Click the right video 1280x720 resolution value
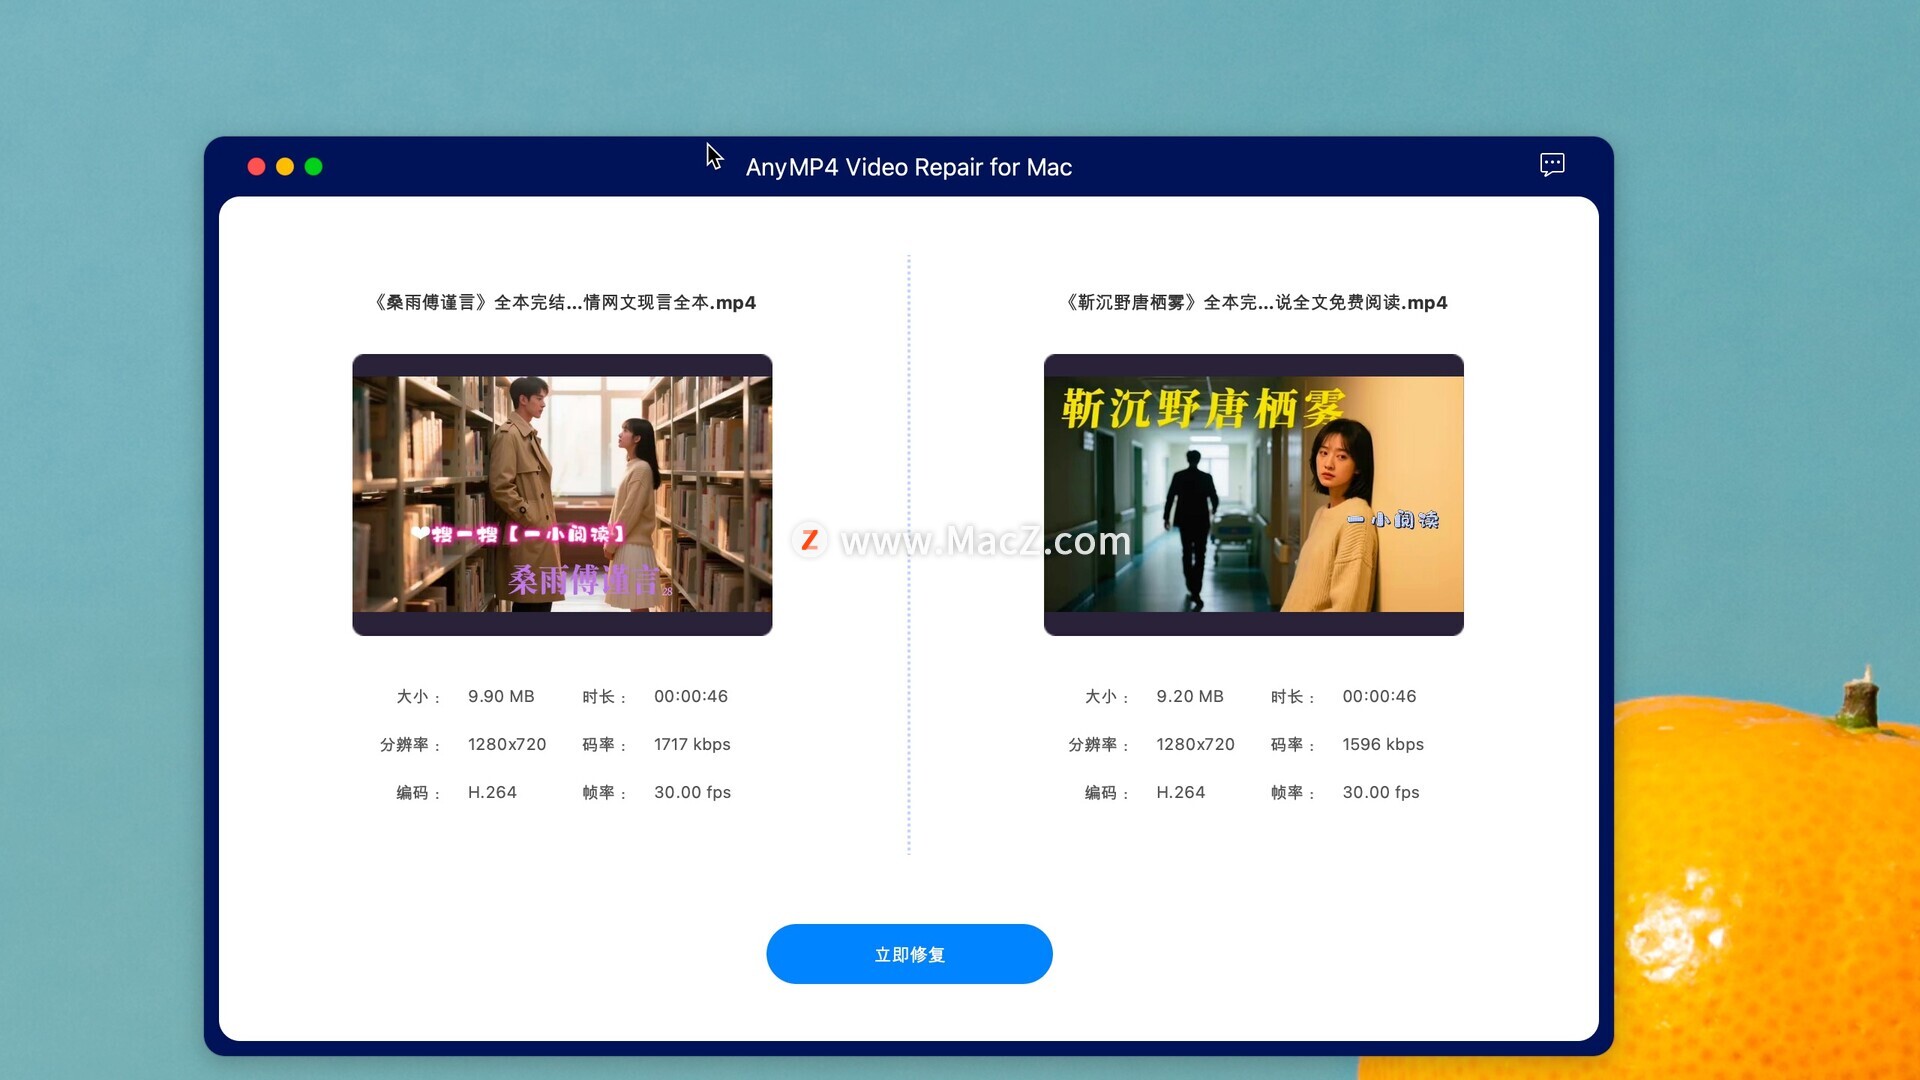This screenshot has width=1920, height=1080. (x=1195, y=744)
